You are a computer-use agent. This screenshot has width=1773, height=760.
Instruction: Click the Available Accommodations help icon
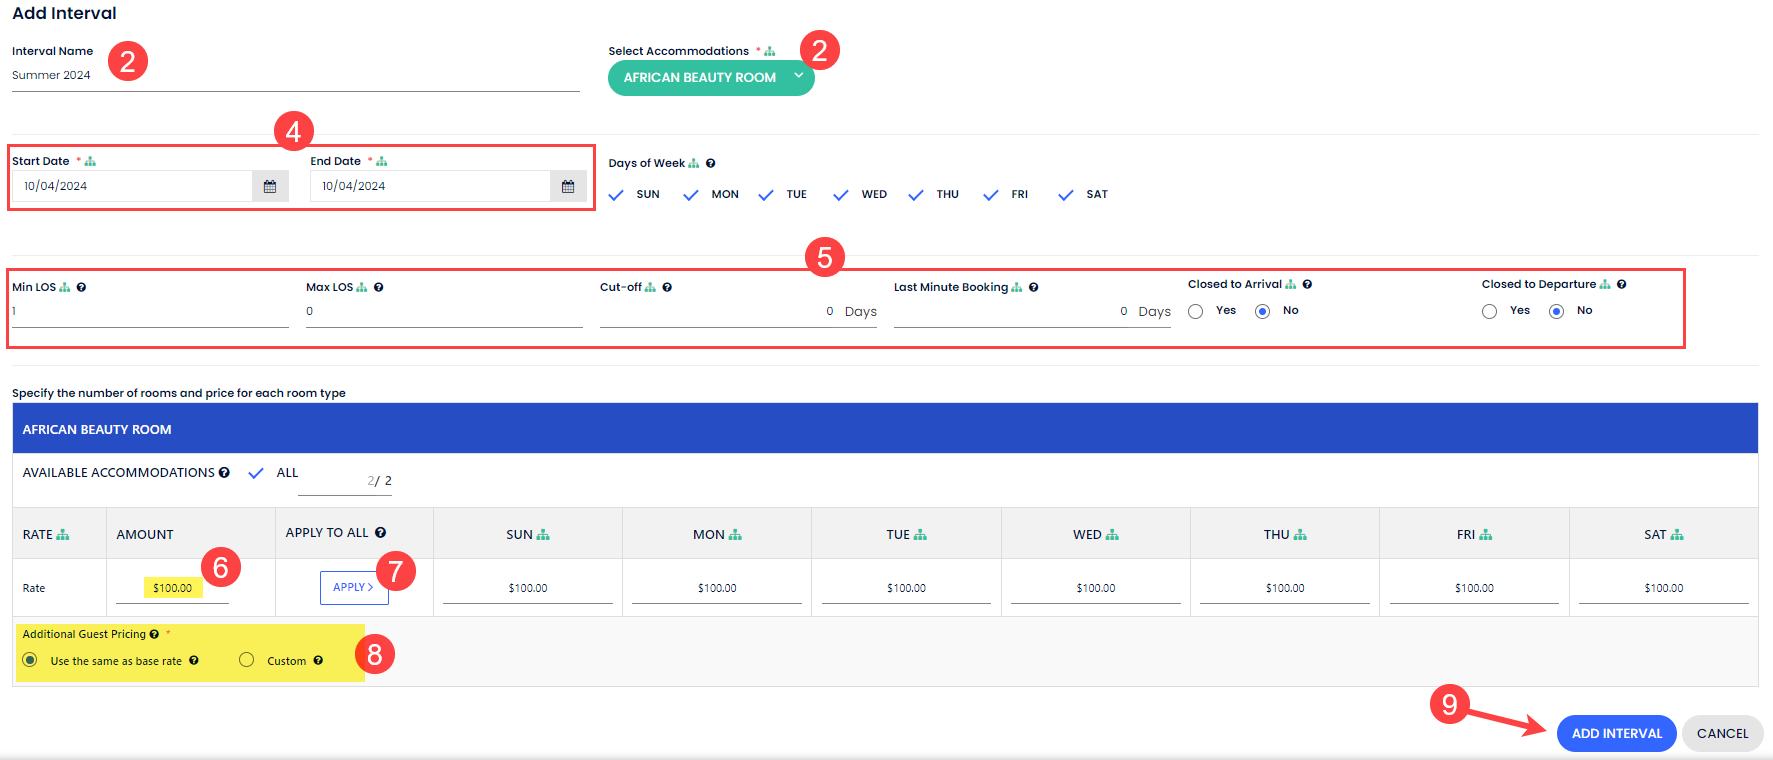224,473
